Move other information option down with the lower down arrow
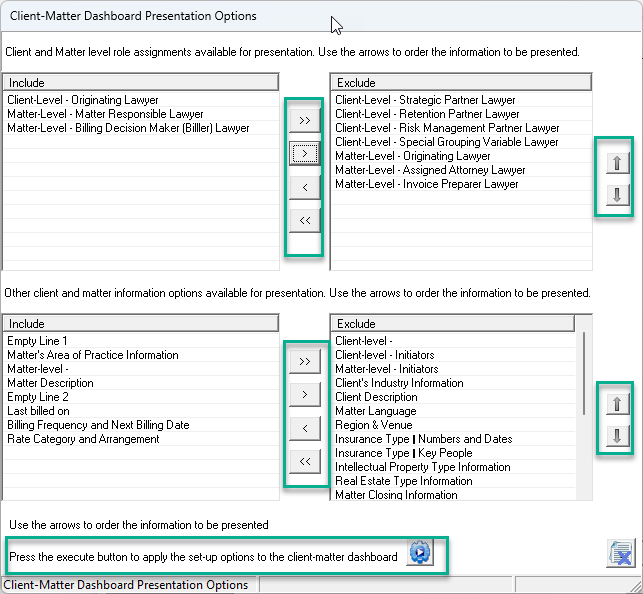Screen dimensions: 643x594 click(x=617, y=435)
